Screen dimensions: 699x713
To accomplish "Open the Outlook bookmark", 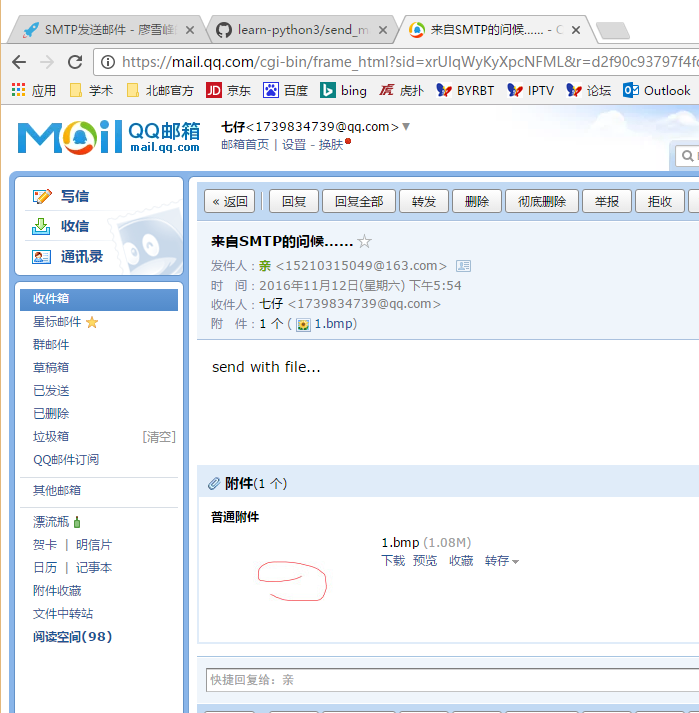I will pos(656,90).
